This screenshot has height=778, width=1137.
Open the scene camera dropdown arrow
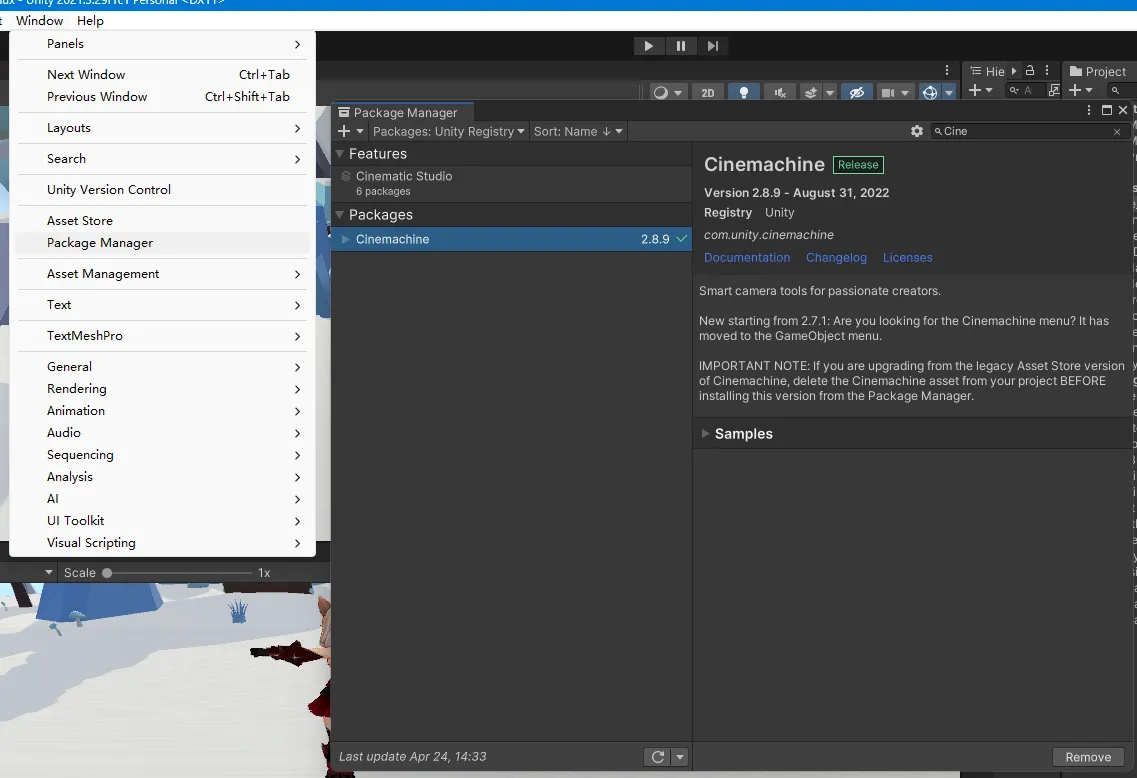[905, 93]
